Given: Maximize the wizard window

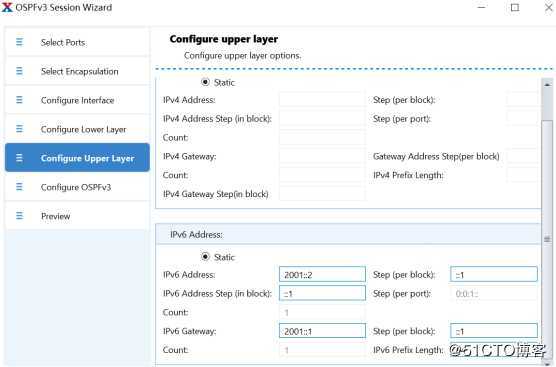Looking at the screenshot, I should pos(515,7).
